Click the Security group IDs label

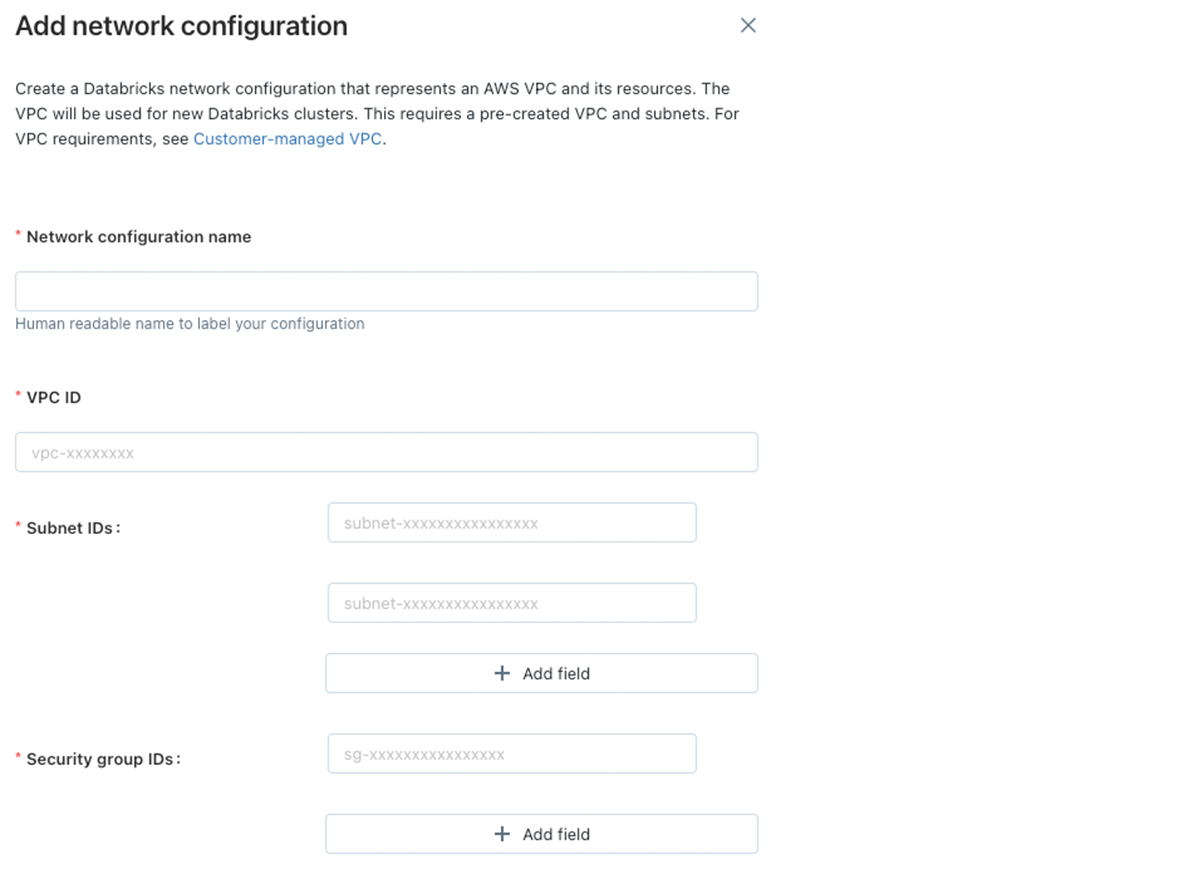click(103, 759)
